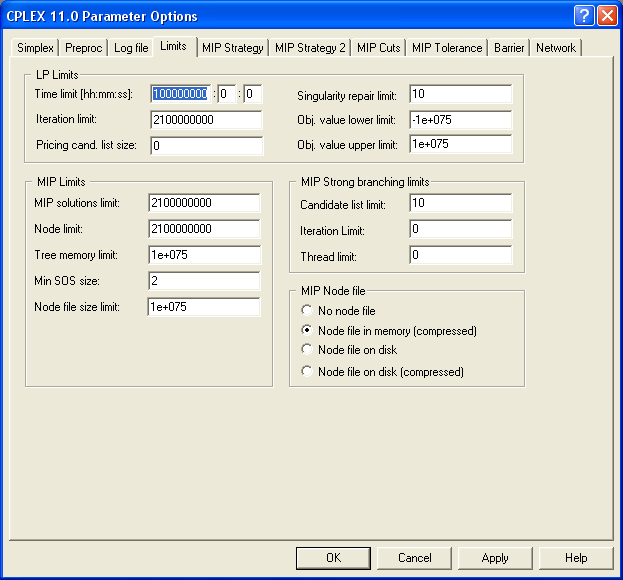Edit the Obj. value lower limit field

pos(461,120)
